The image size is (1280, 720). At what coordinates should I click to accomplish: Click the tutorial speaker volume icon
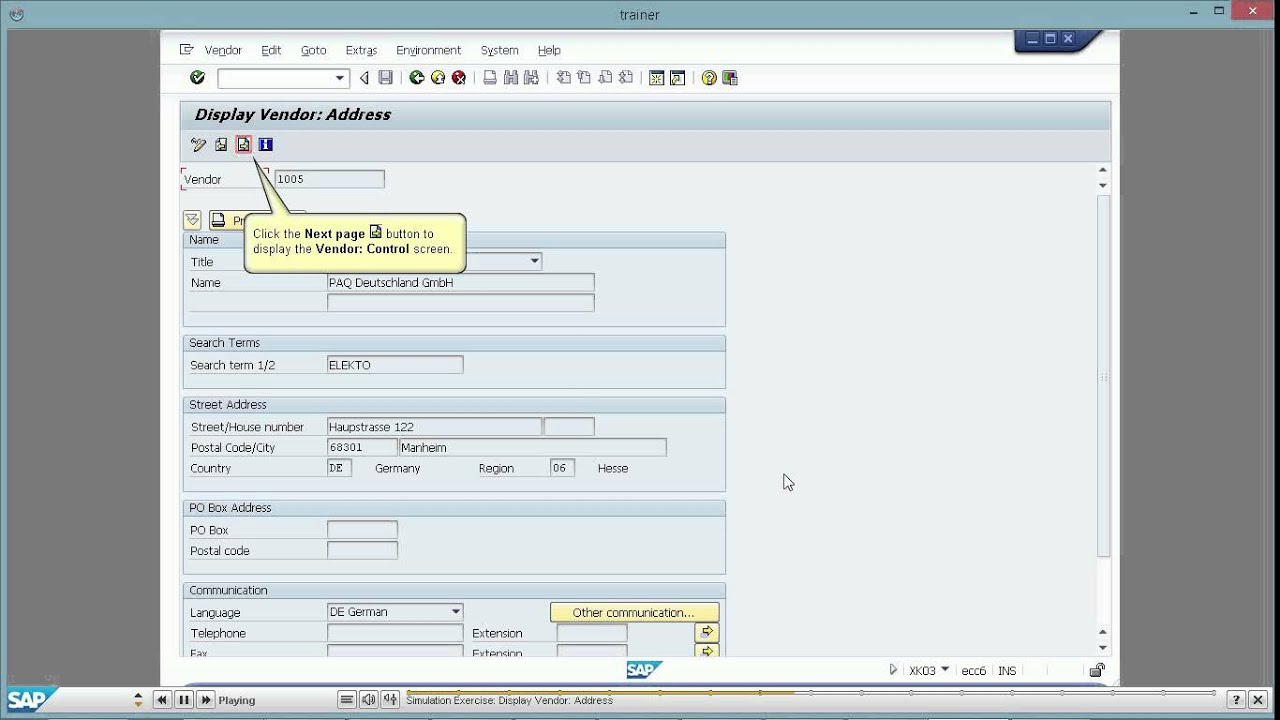point(369,700)
